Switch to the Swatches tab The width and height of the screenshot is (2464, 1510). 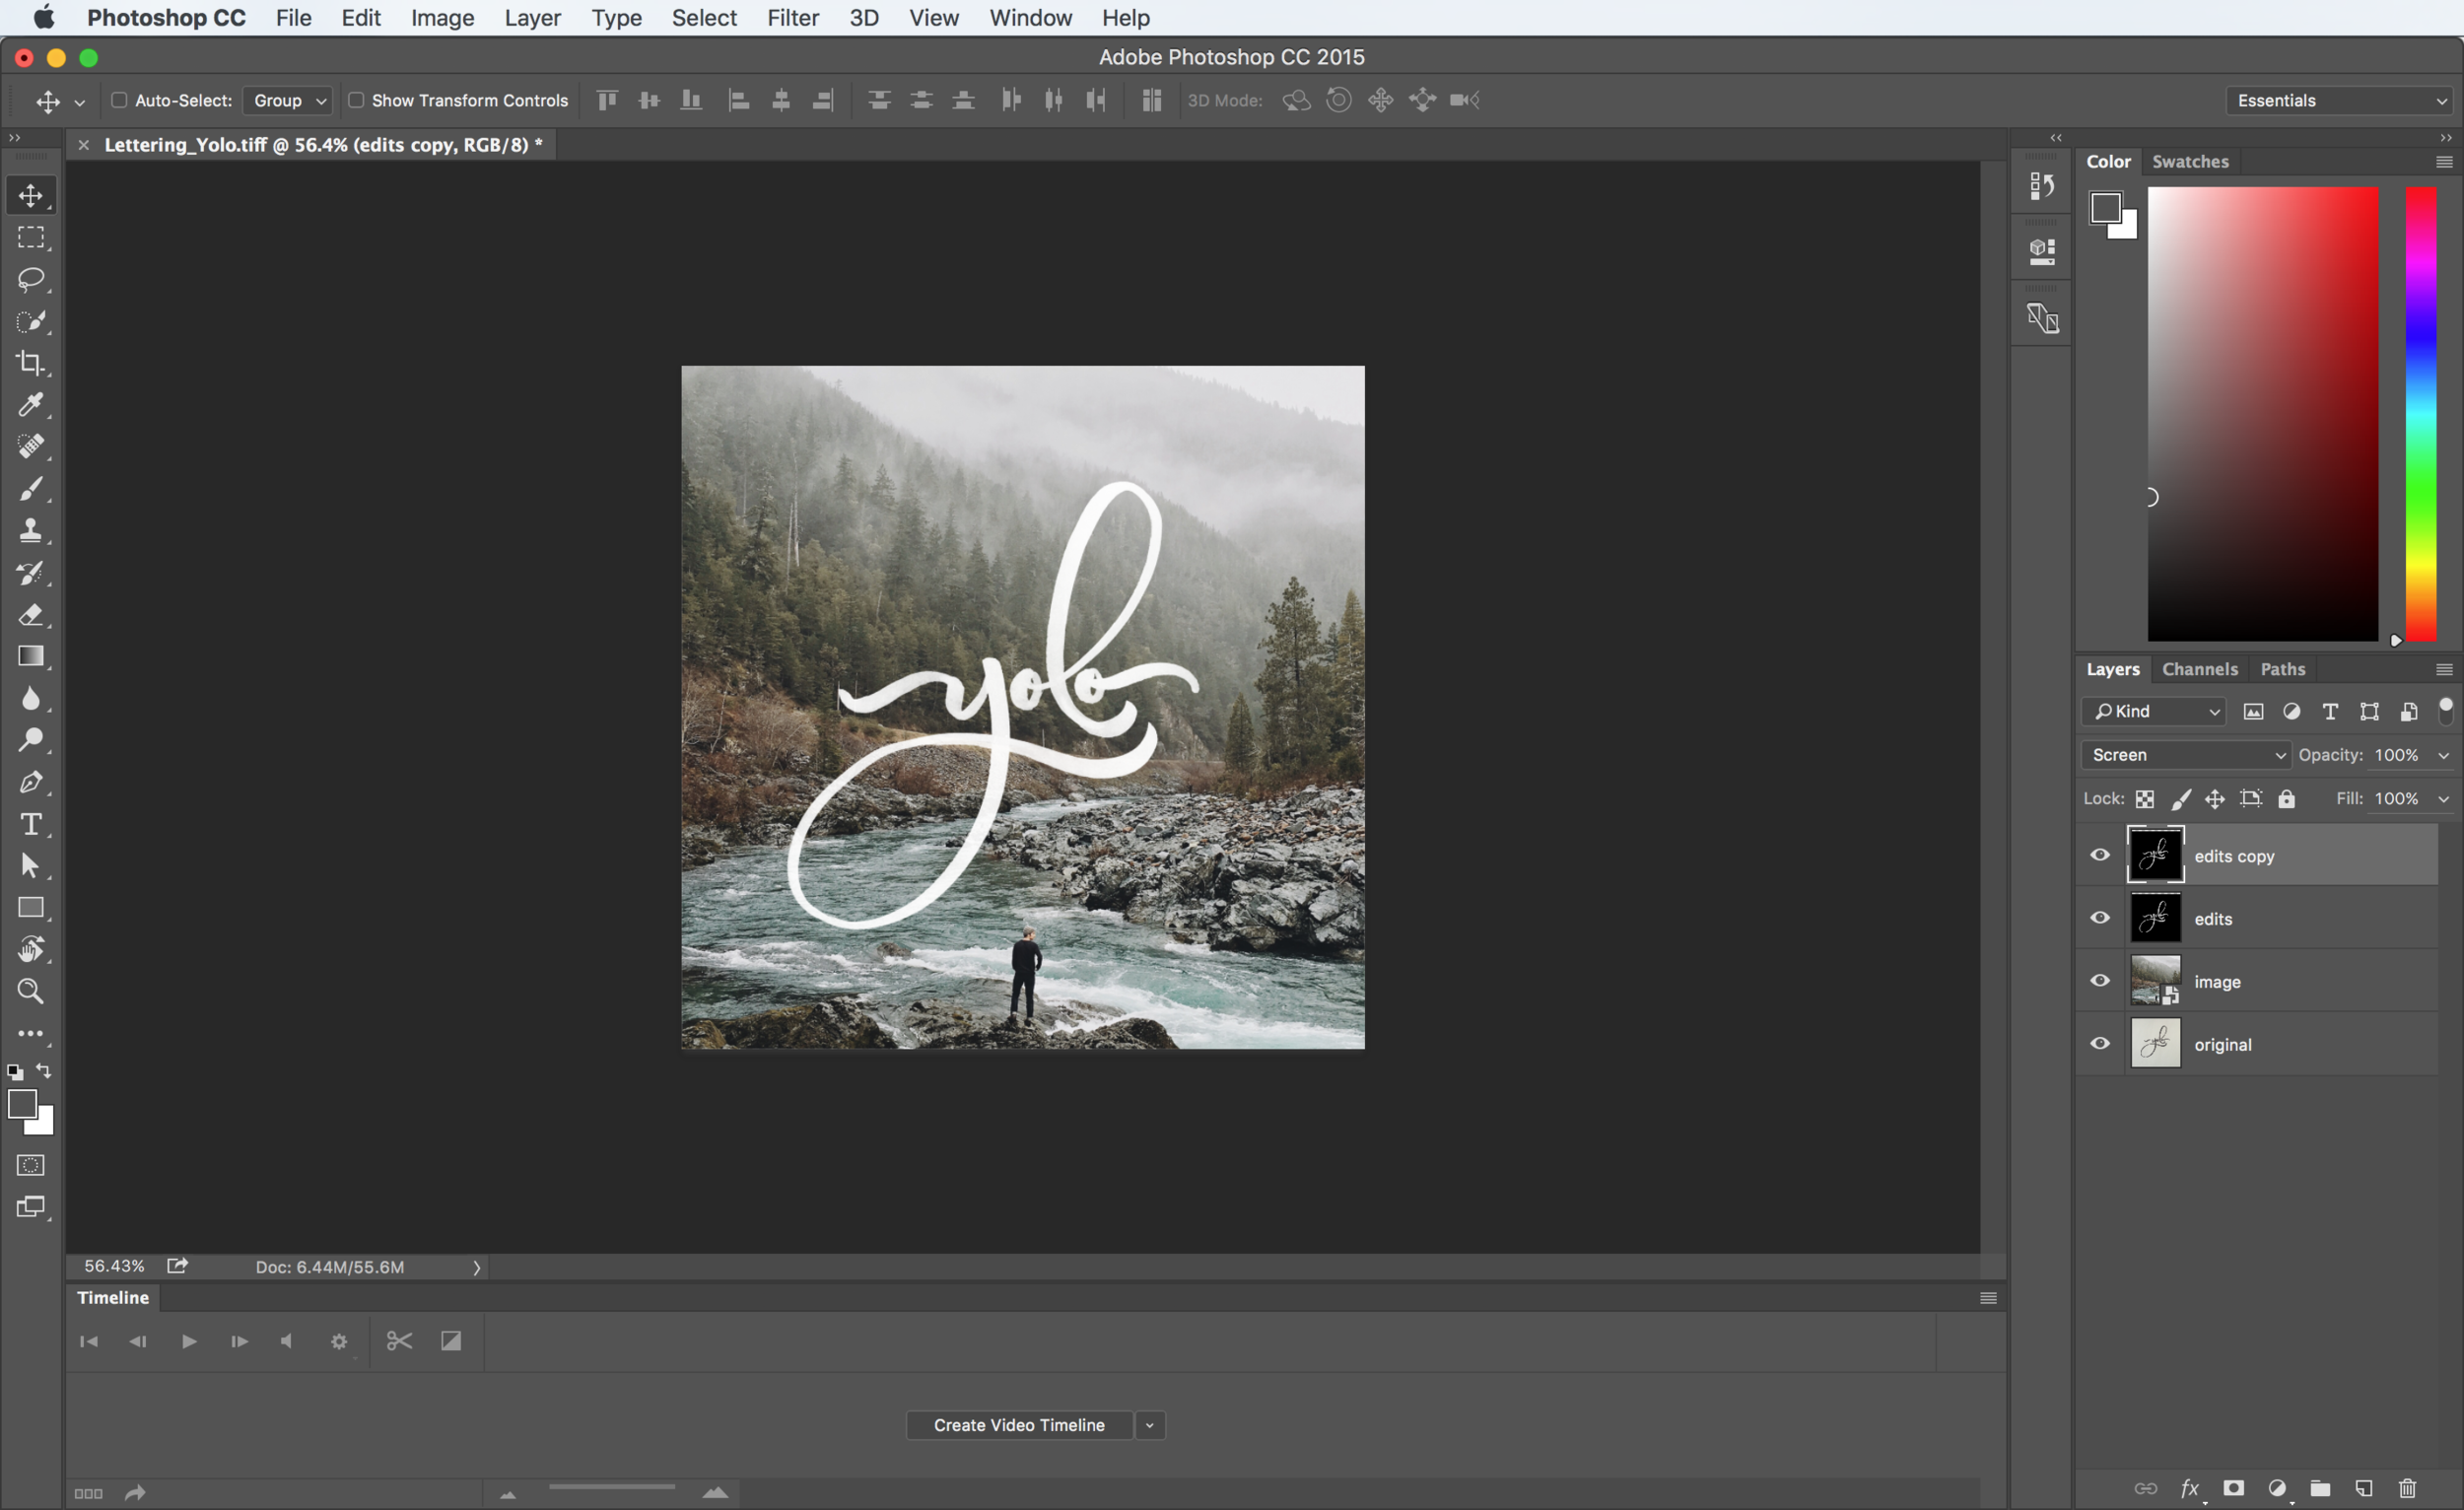click(2190, 161)
